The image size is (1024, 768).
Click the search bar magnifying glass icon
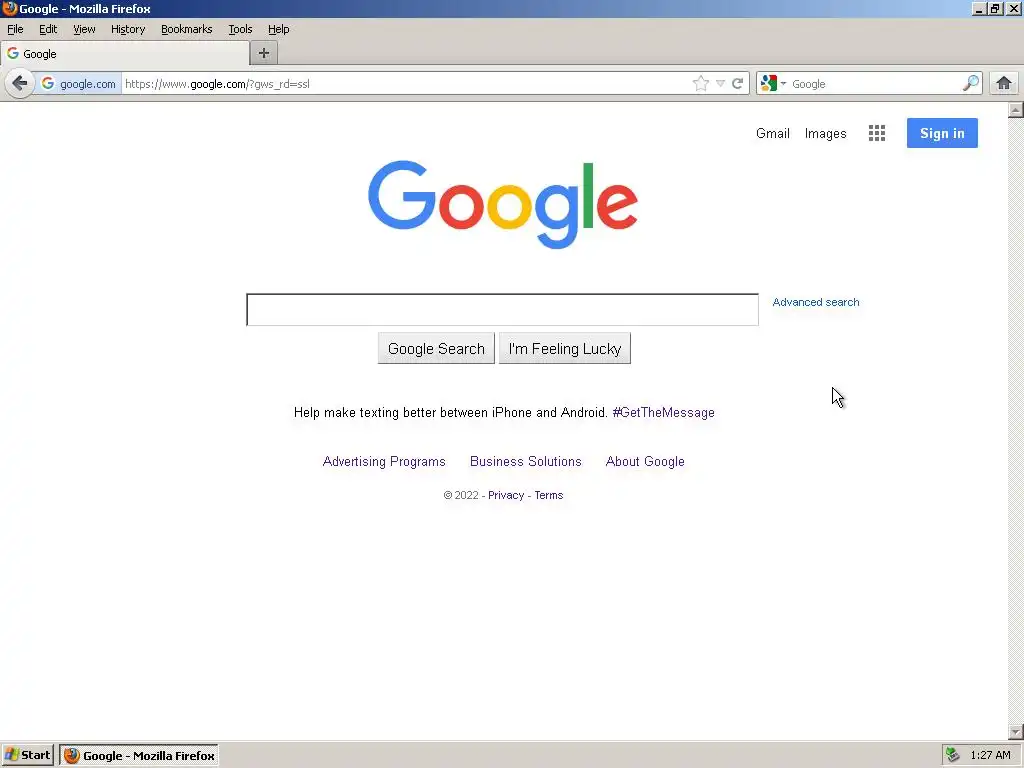tap(971, 84)
